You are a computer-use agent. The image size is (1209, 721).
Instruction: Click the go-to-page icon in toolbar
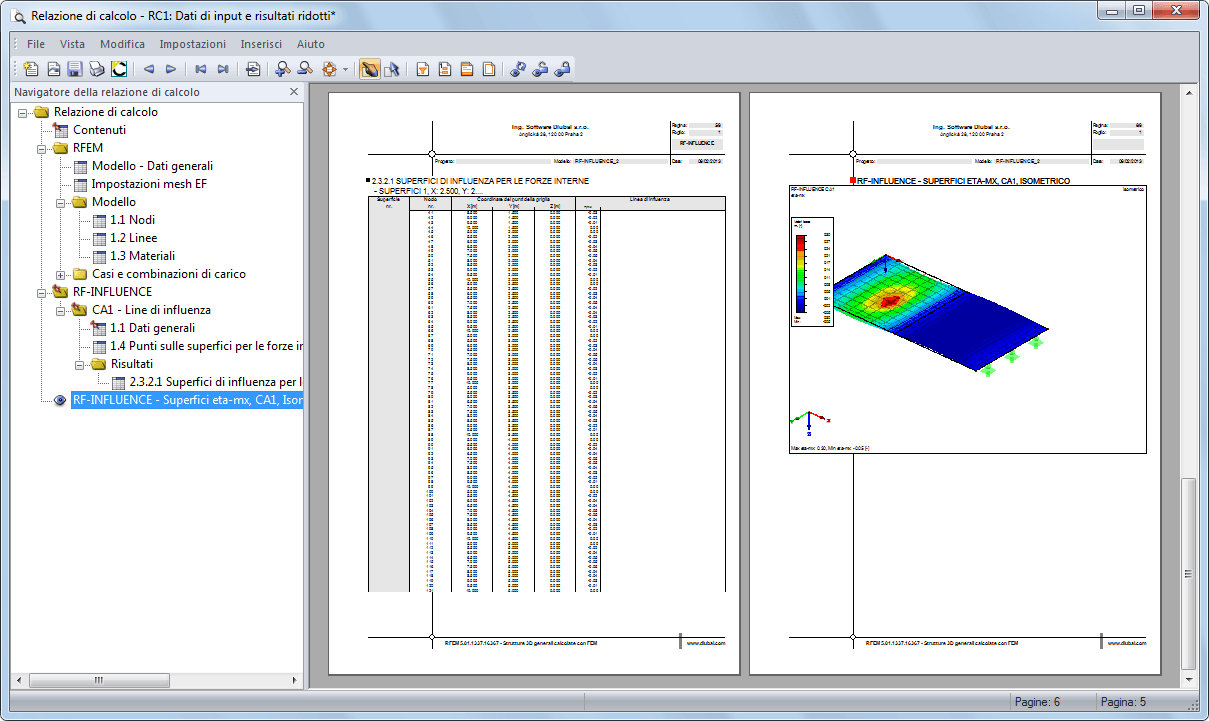[253, 69]
